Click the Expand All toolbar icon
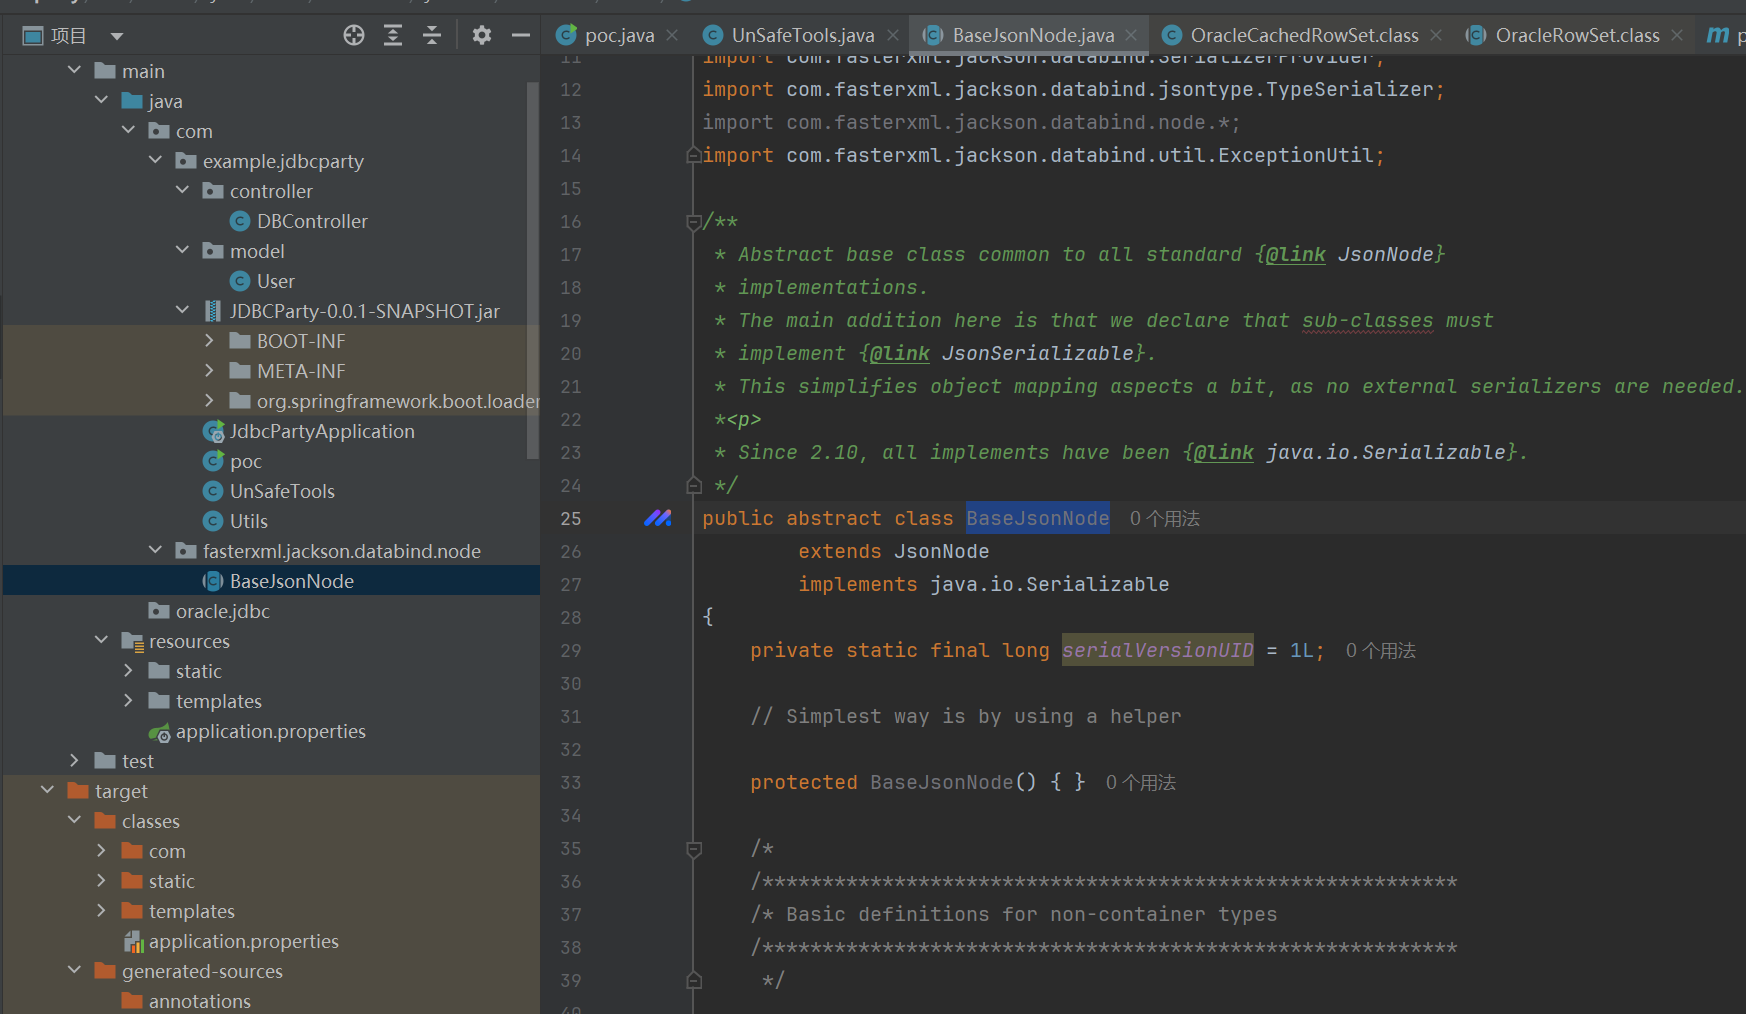The height and width of the screenshot is (1014, 1746). click(x=393, y=36)
